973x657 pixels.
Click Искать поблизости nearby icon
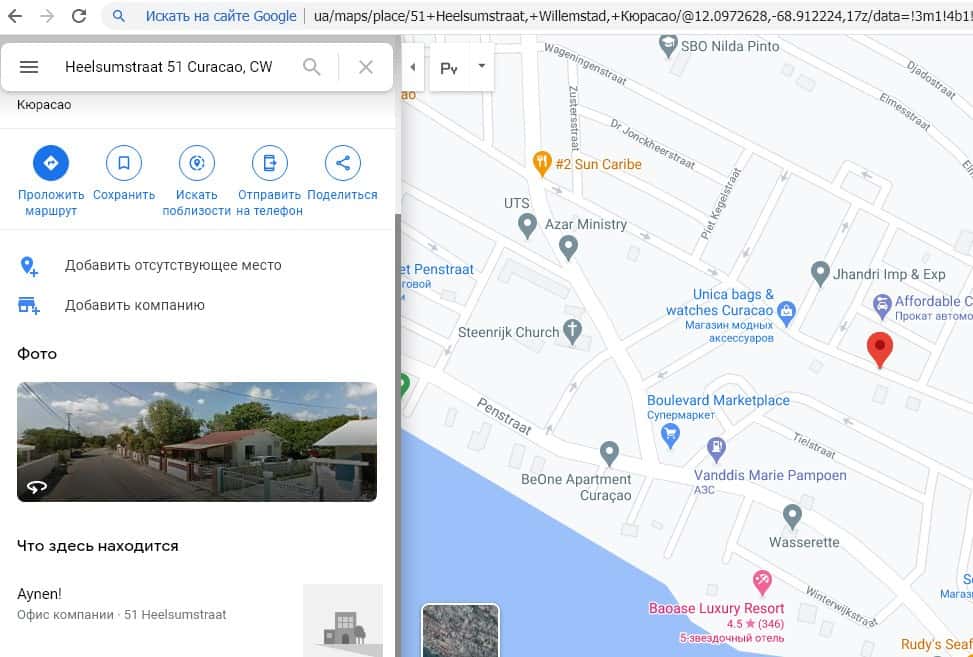click(x=197, y=163)
